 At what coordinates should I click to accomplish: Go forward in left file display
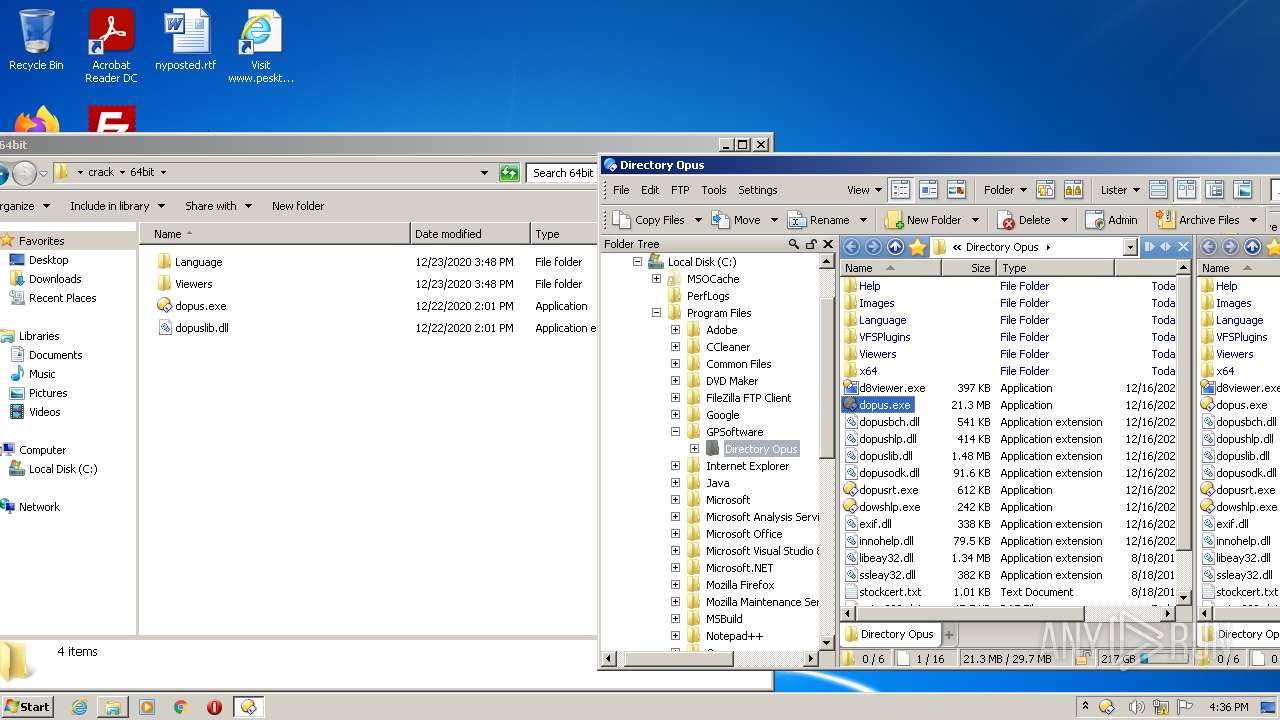[x=874, y=247]
